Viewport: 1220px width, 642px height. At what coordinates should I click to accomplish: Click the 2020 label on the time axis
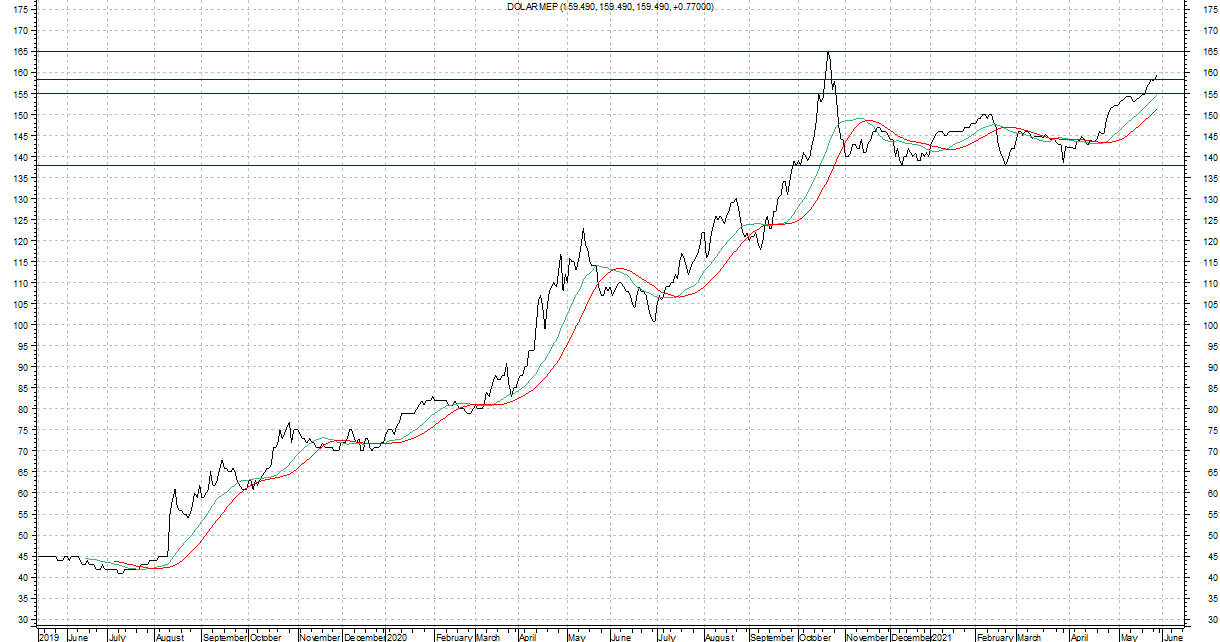[396, 636]
